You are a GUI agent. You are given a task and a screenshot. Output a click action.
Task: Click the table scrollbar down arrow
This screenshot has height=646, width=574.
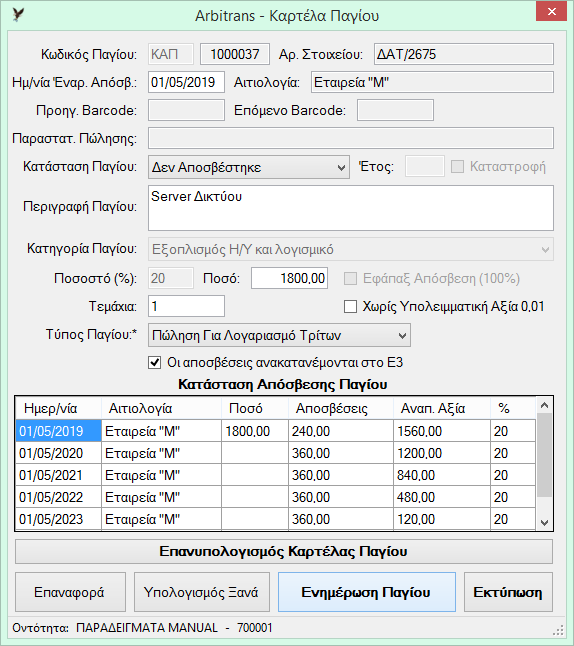coord(544,522)
